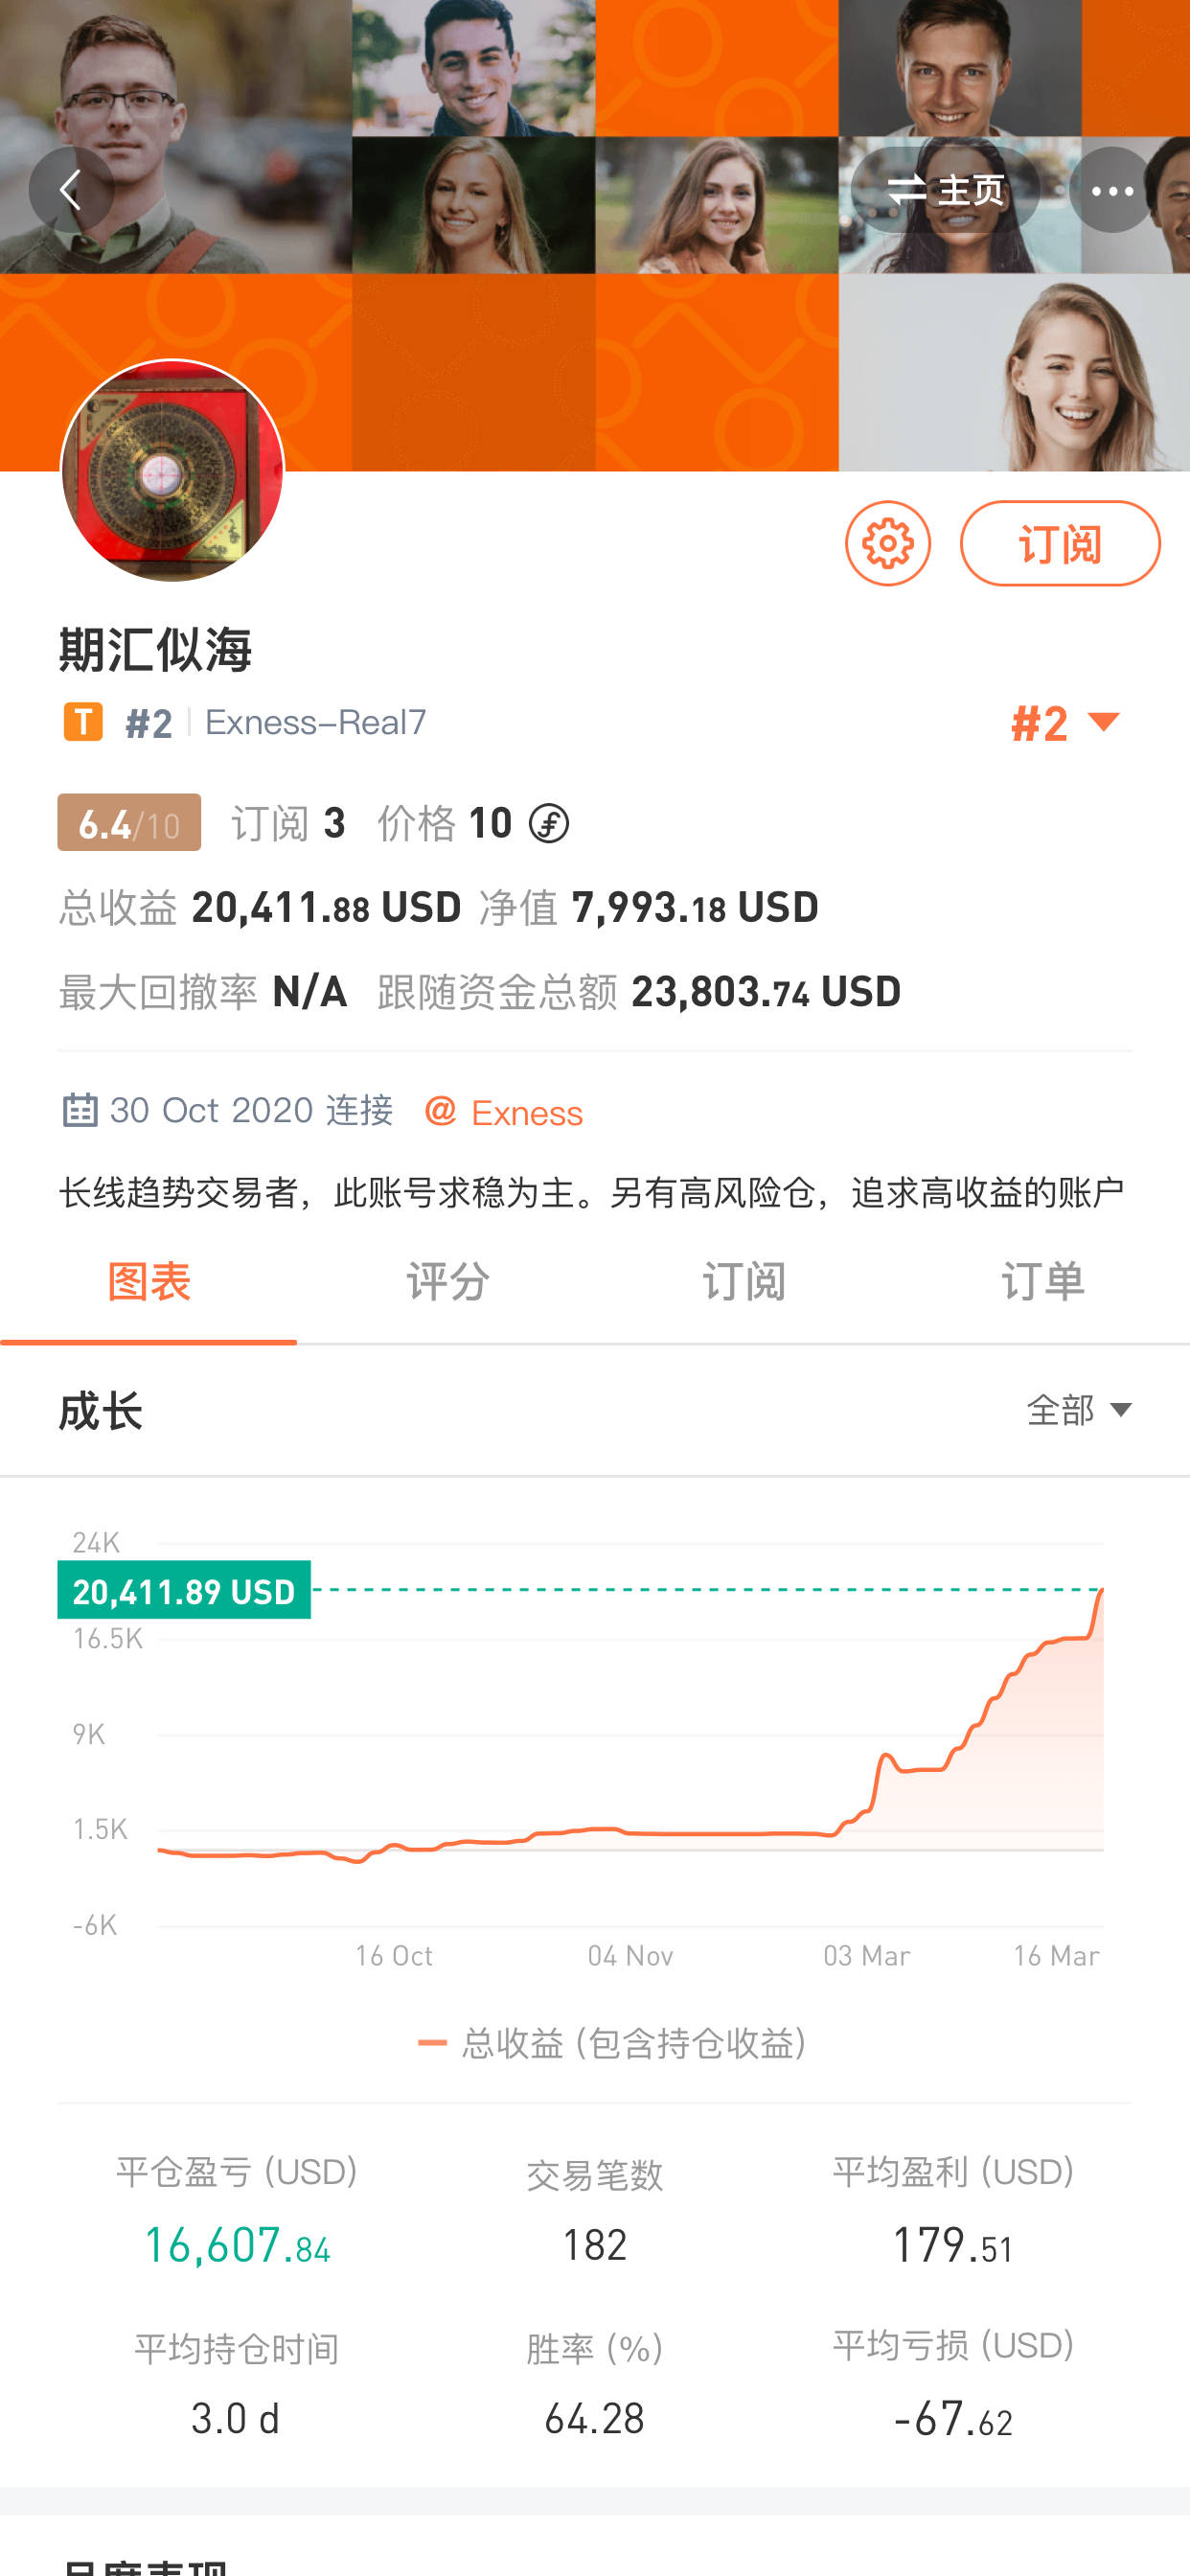The width and height of the screenshot is (1190, 2576).
Task: Tap the 6.4/10 rating score badge
Action: pos(129,823)
